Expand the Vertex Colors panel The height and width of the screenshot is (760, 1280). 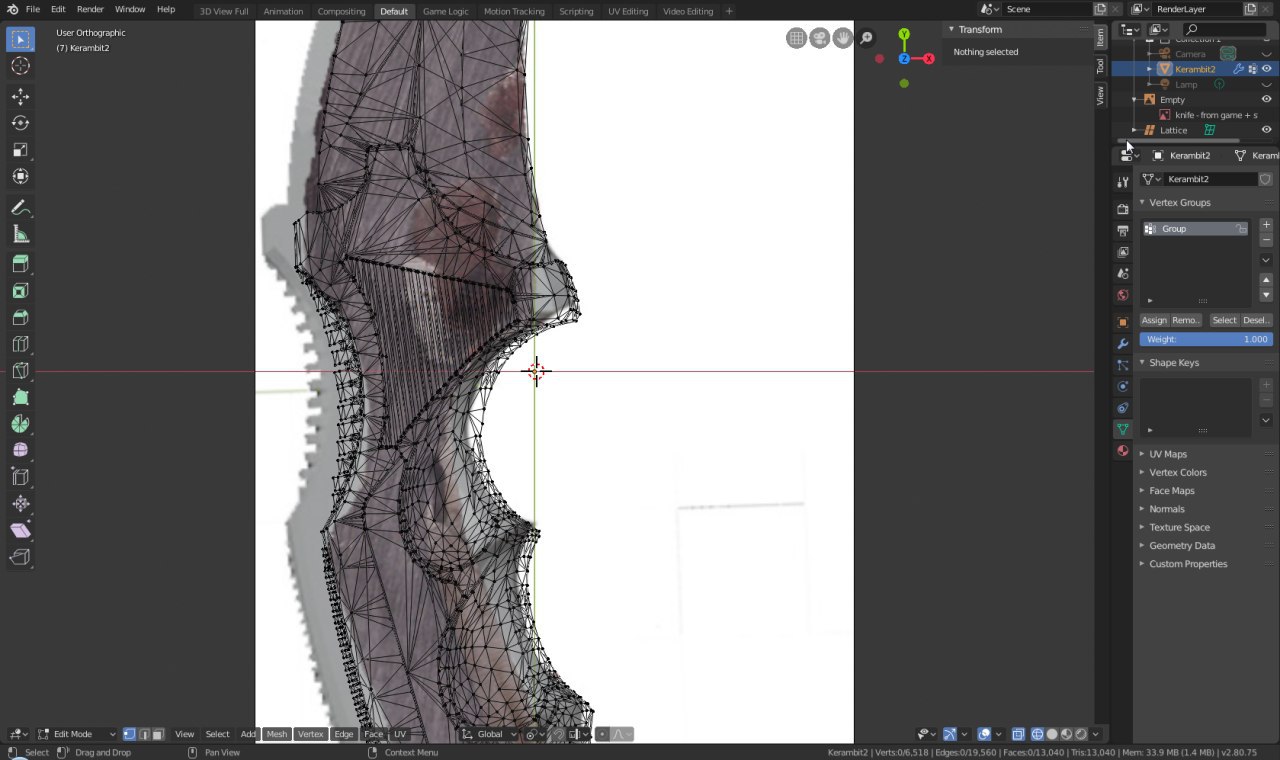1178,472
